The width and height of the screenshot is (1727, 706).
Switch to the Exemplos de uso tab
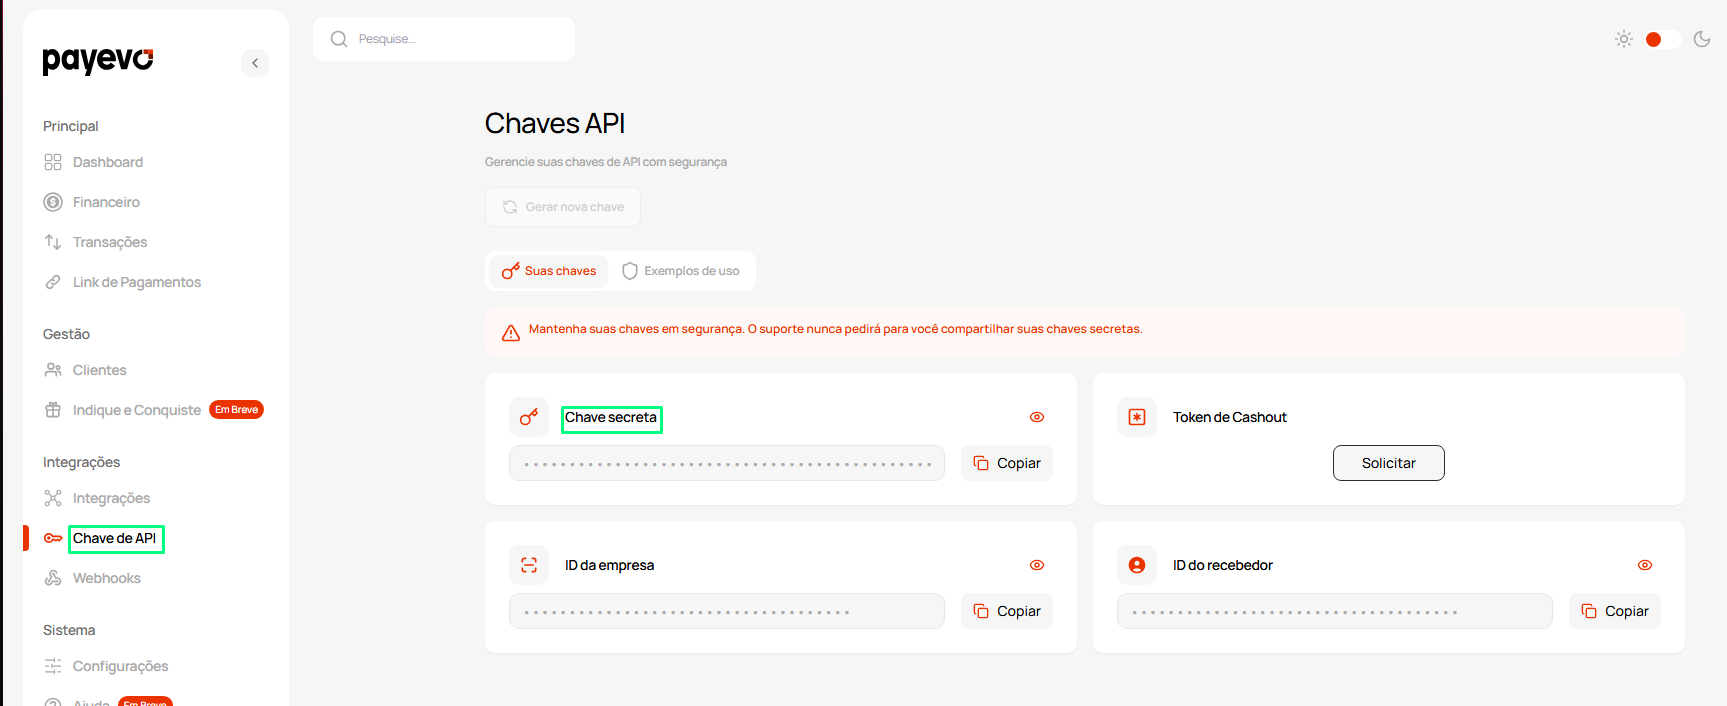point(681,271)
